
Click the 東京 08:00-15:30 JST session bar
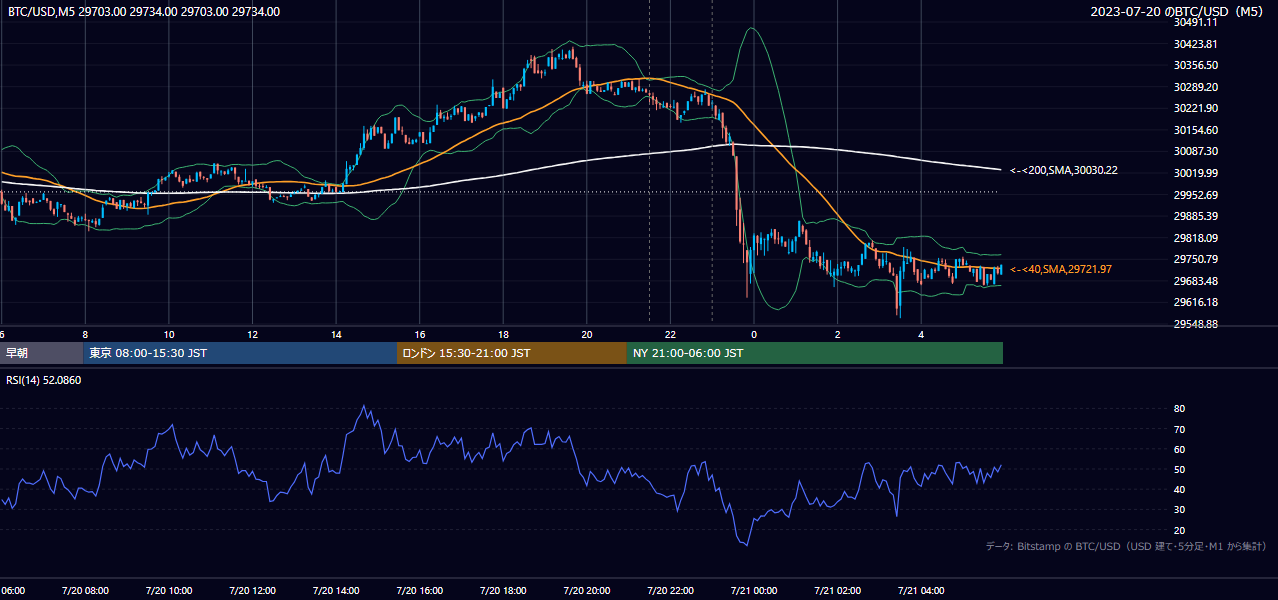[240, 353]
